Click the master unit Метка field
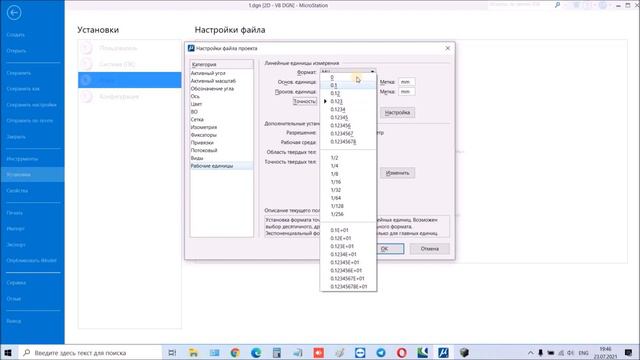Viewport: 640px width, 360px height. [x=407, y=82]
